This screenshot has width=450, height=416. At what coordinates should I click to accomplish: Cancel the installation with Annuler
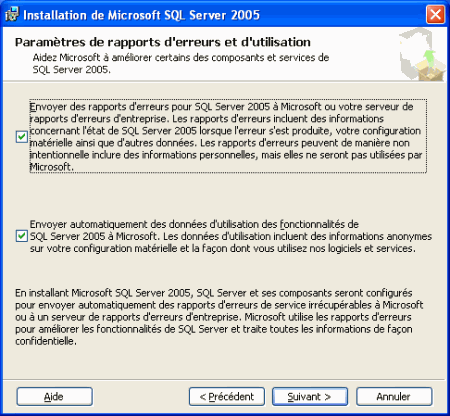pos(394,396)
